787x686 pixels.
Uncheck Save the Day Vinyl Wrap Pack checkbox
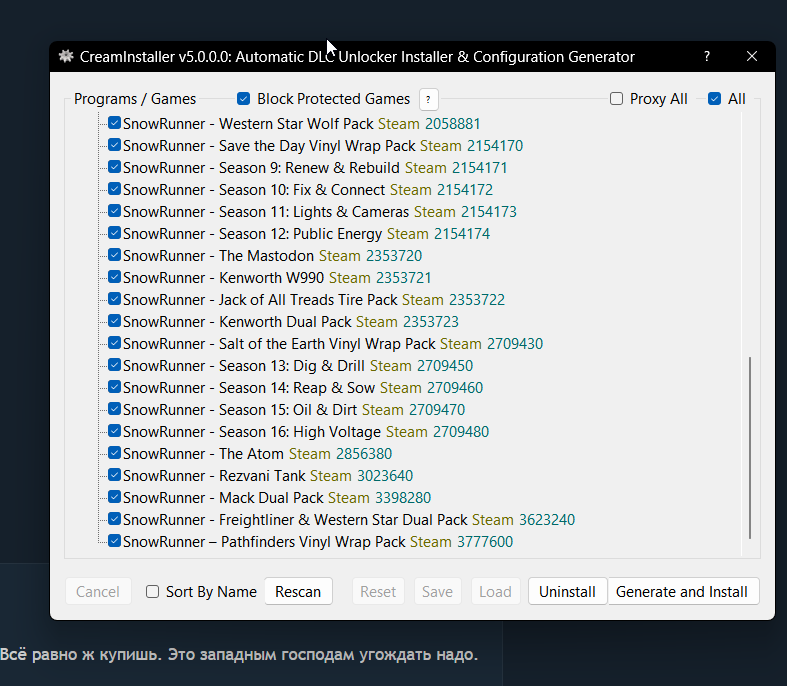(x=114, y=145)
